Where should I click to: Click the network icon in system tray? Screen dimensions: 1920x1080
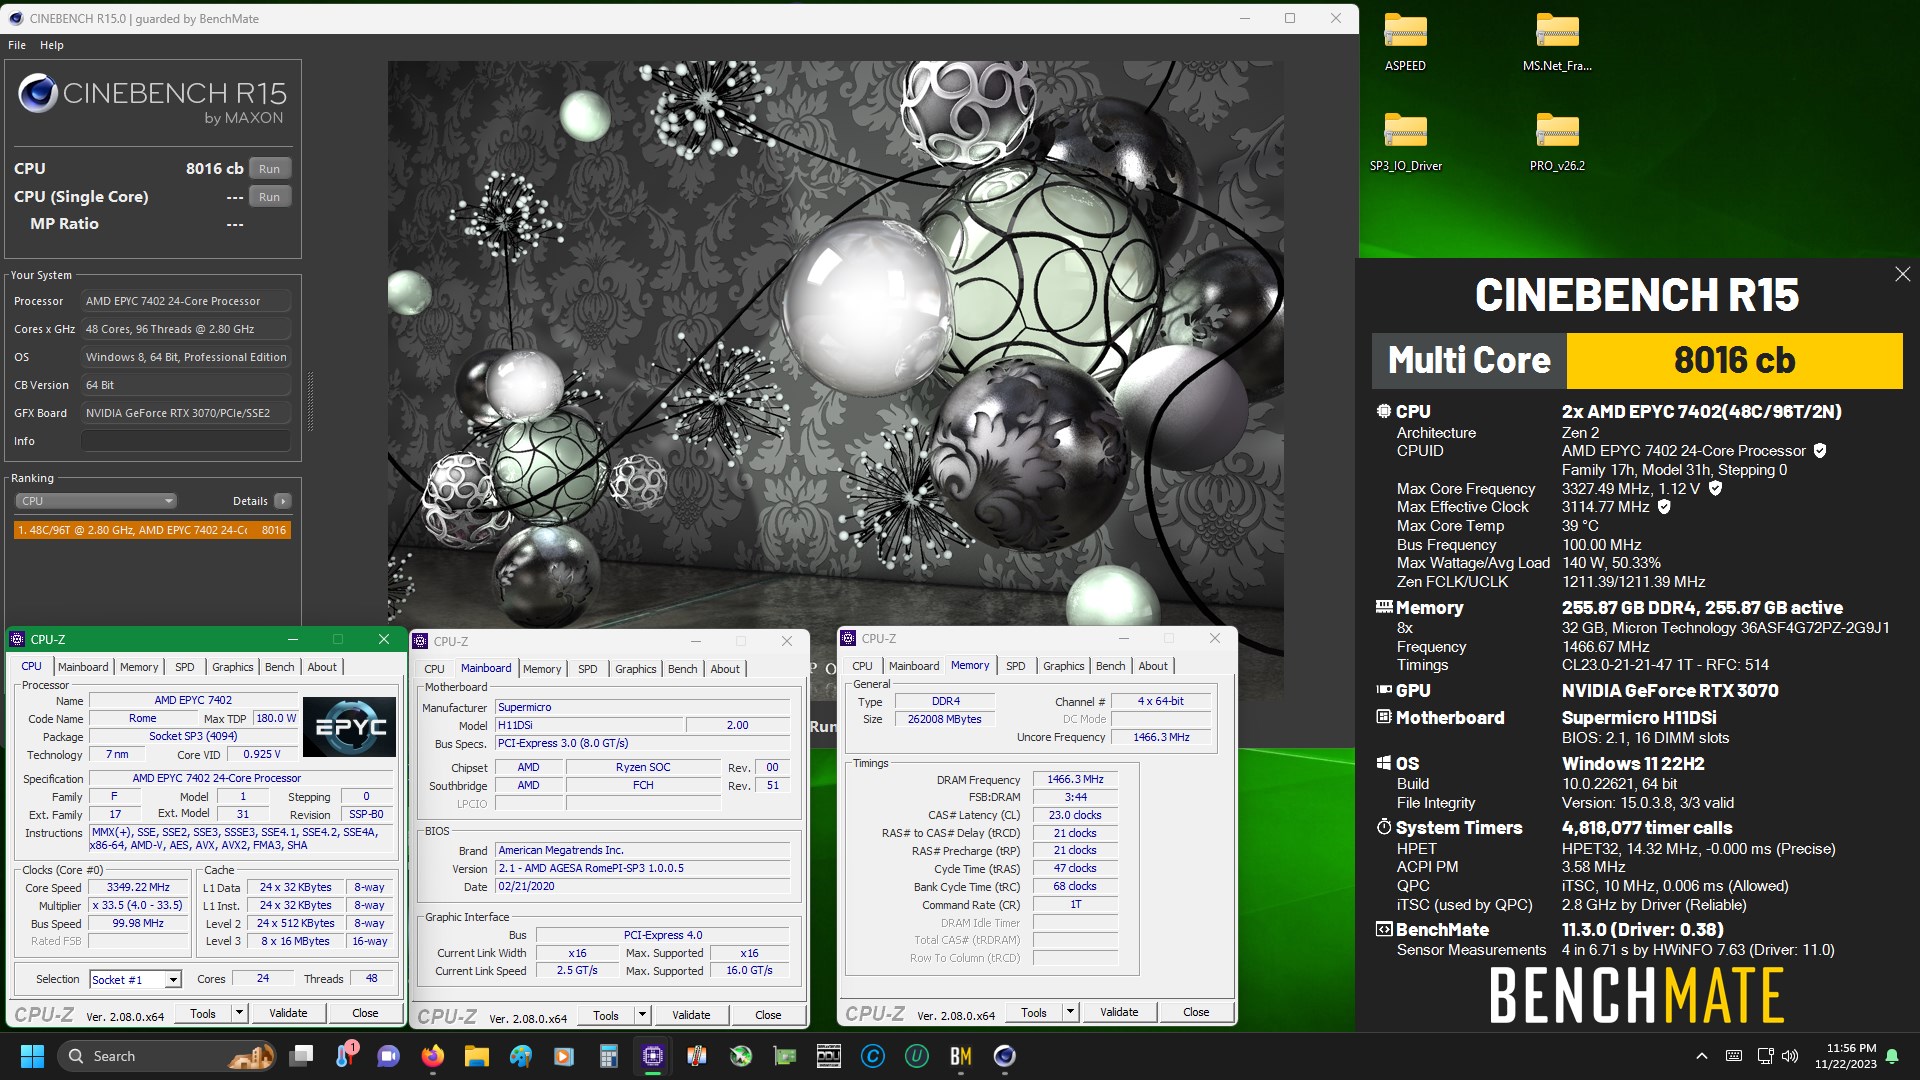coord(1765,1056)
